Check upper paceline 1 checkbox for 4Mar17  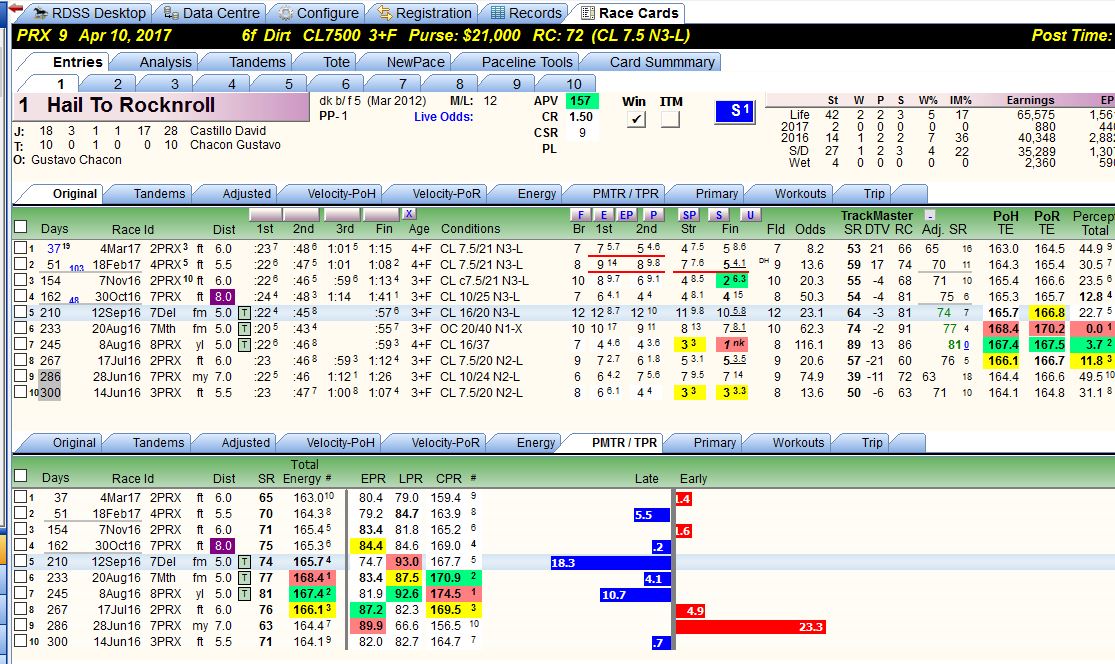[x=21, y=248]
